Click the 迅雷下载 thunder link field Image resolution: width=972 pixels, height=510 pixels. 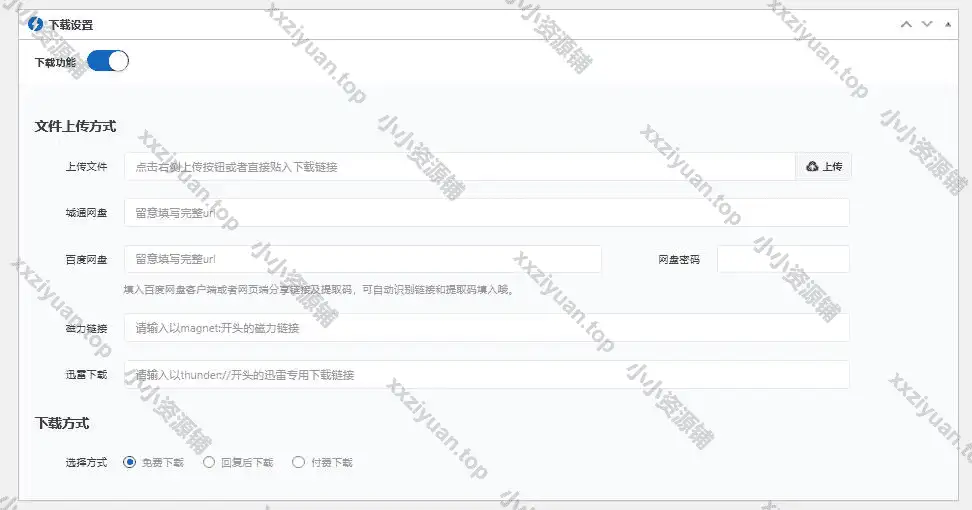click(x=486, y=375)
